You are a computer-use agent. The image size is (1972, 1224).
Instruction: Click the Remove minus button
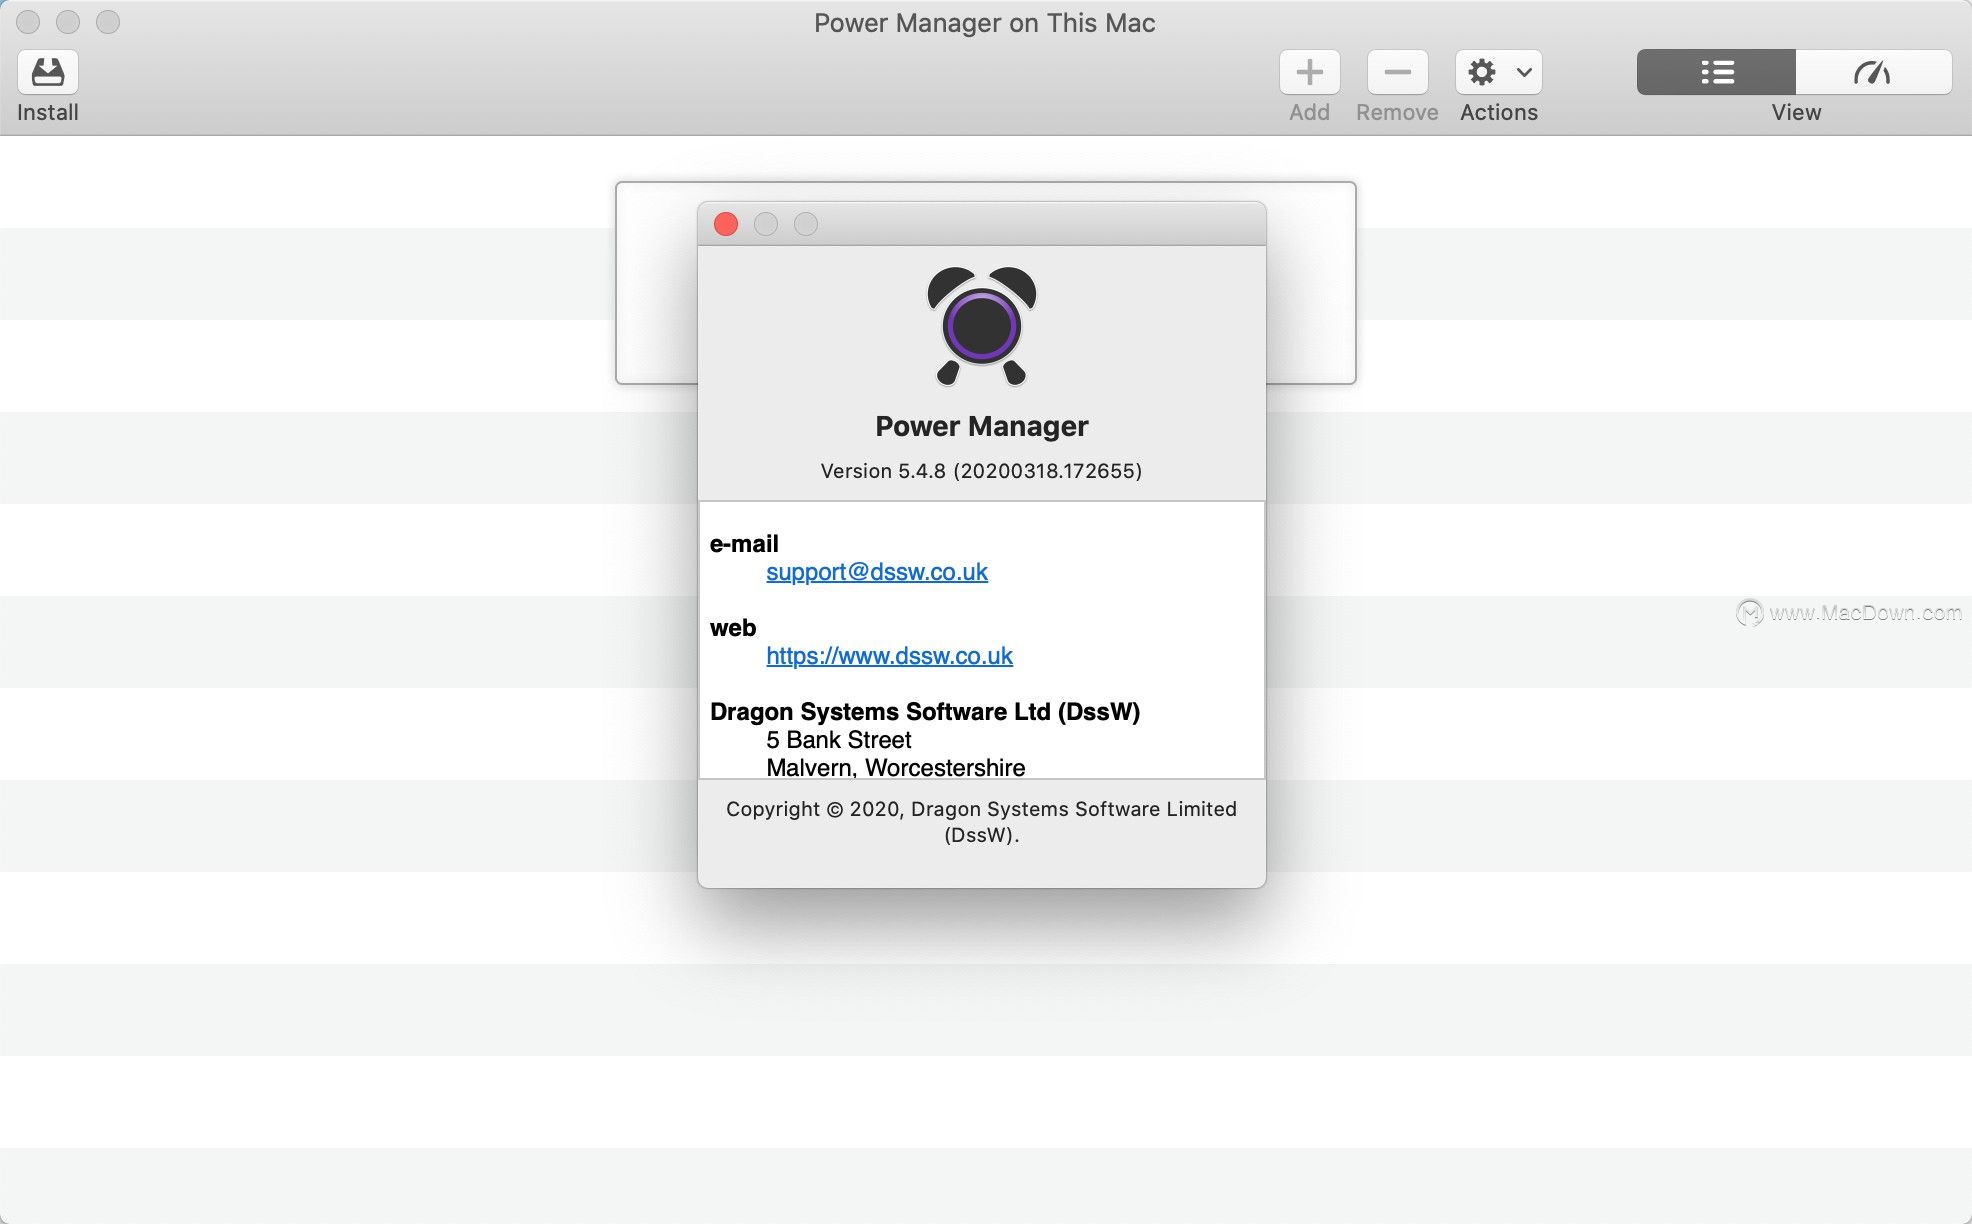coord(1397,72)
